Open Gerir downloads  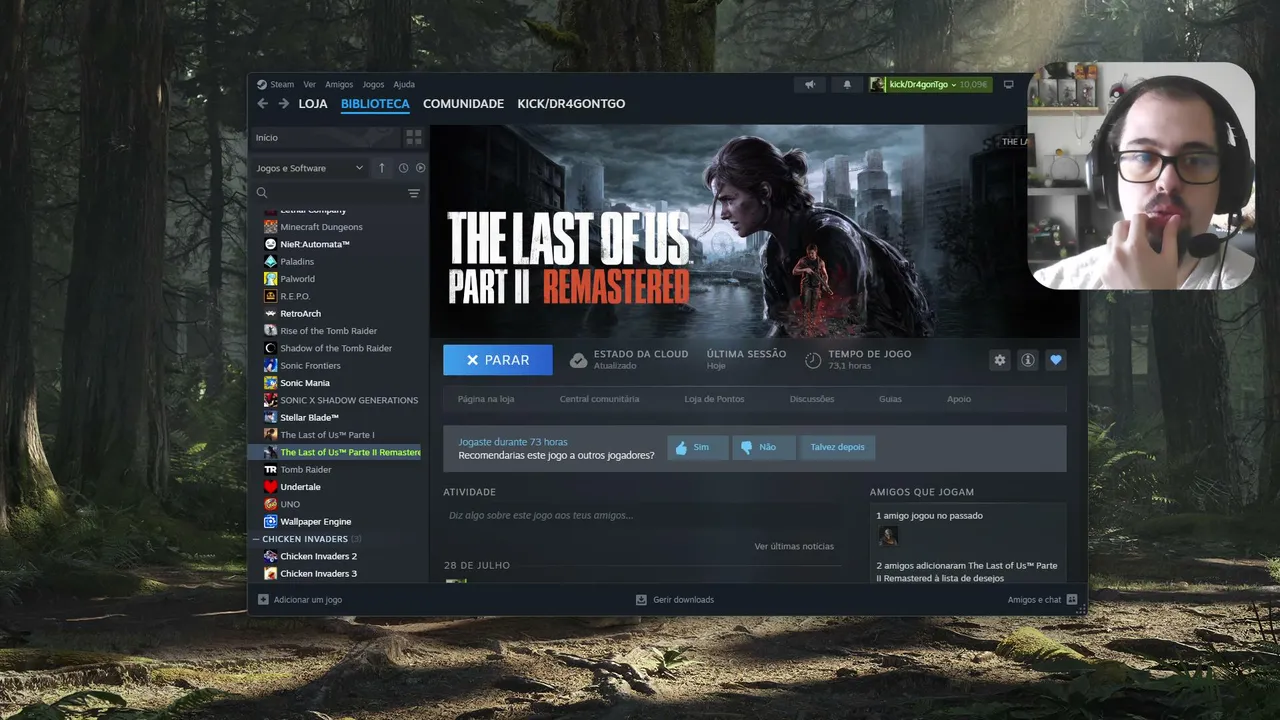tap(675, 600)
